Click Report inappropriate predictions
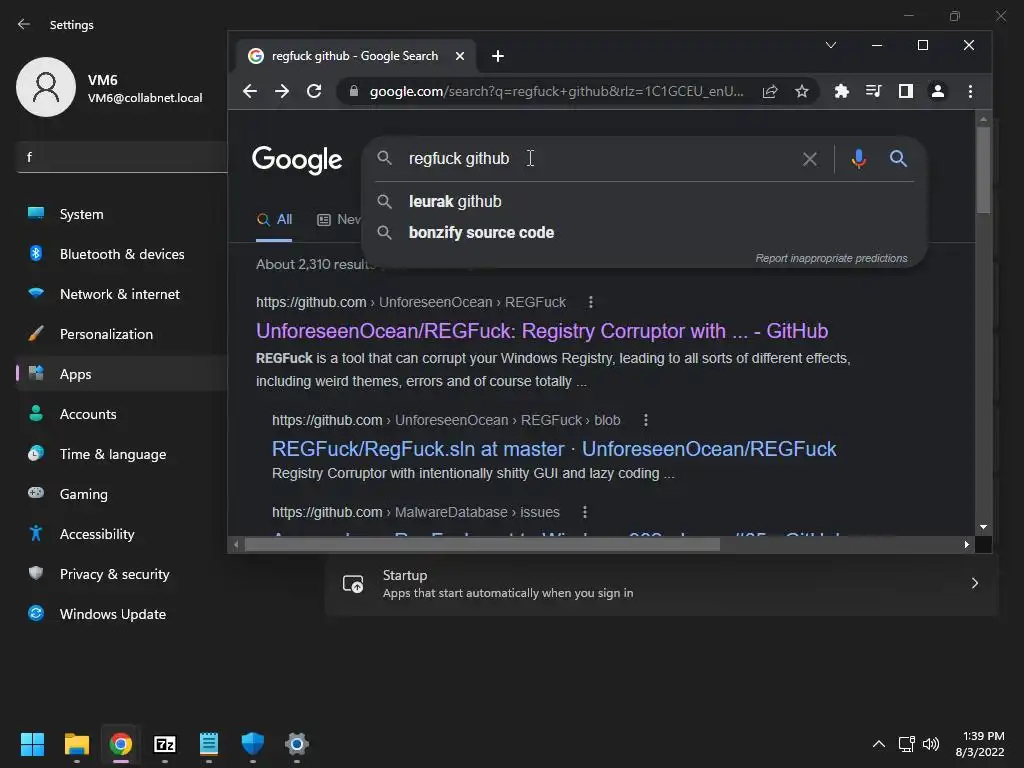 pos(831,259)
